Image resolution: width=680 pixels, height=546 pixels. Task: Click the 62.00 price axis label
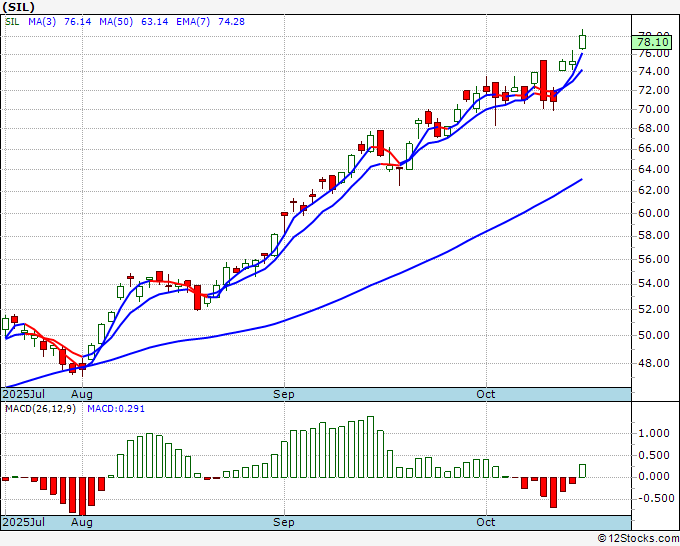[x=654, y=190]
